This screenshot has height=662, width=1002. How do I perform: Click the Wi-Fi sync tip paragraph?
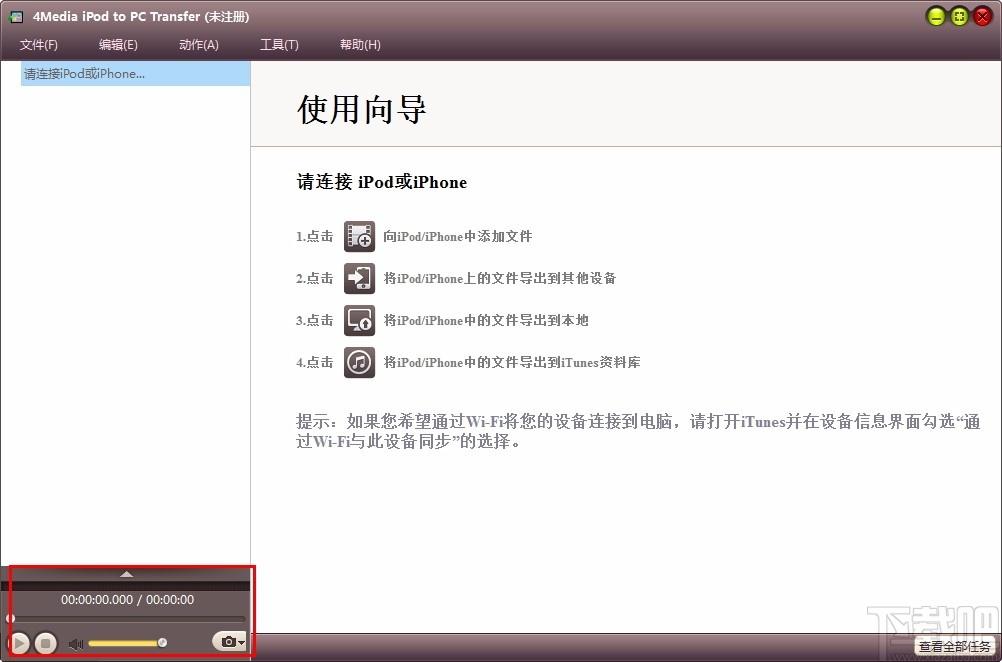click(638, 431)
